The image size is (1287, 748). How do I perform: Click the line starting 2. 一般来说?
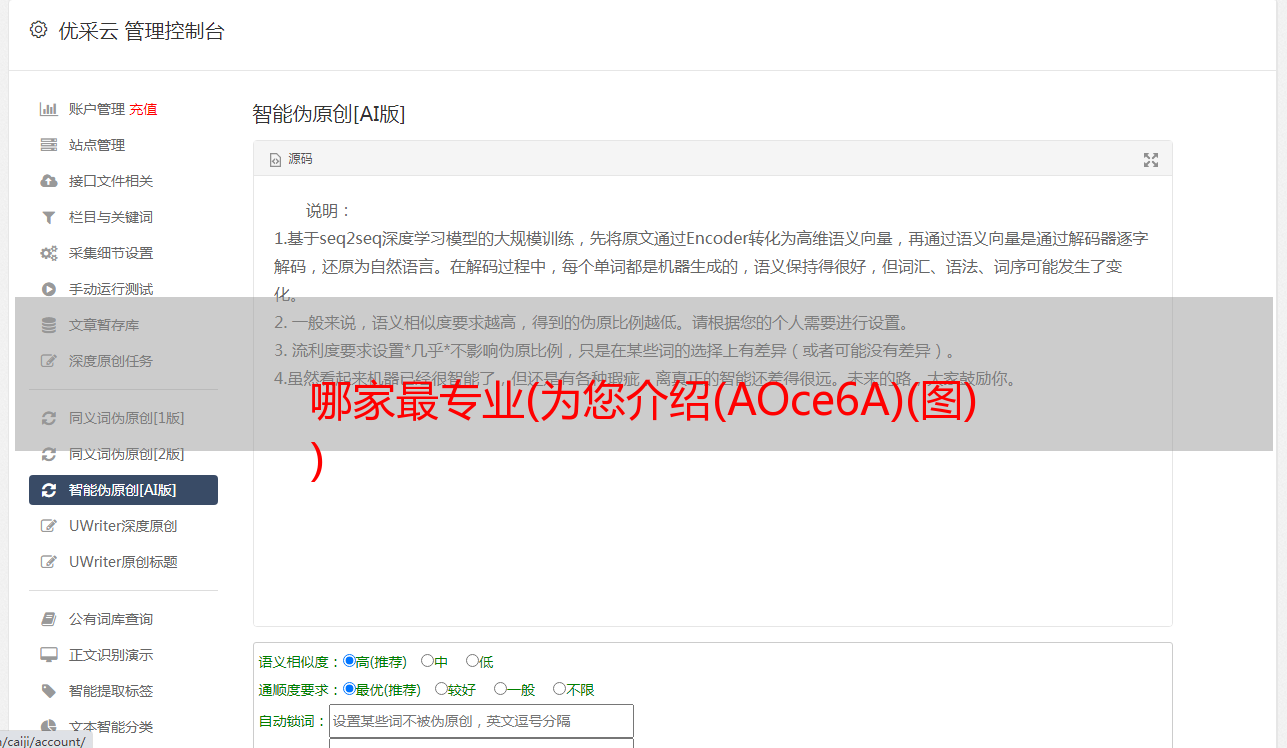(592, 323)
